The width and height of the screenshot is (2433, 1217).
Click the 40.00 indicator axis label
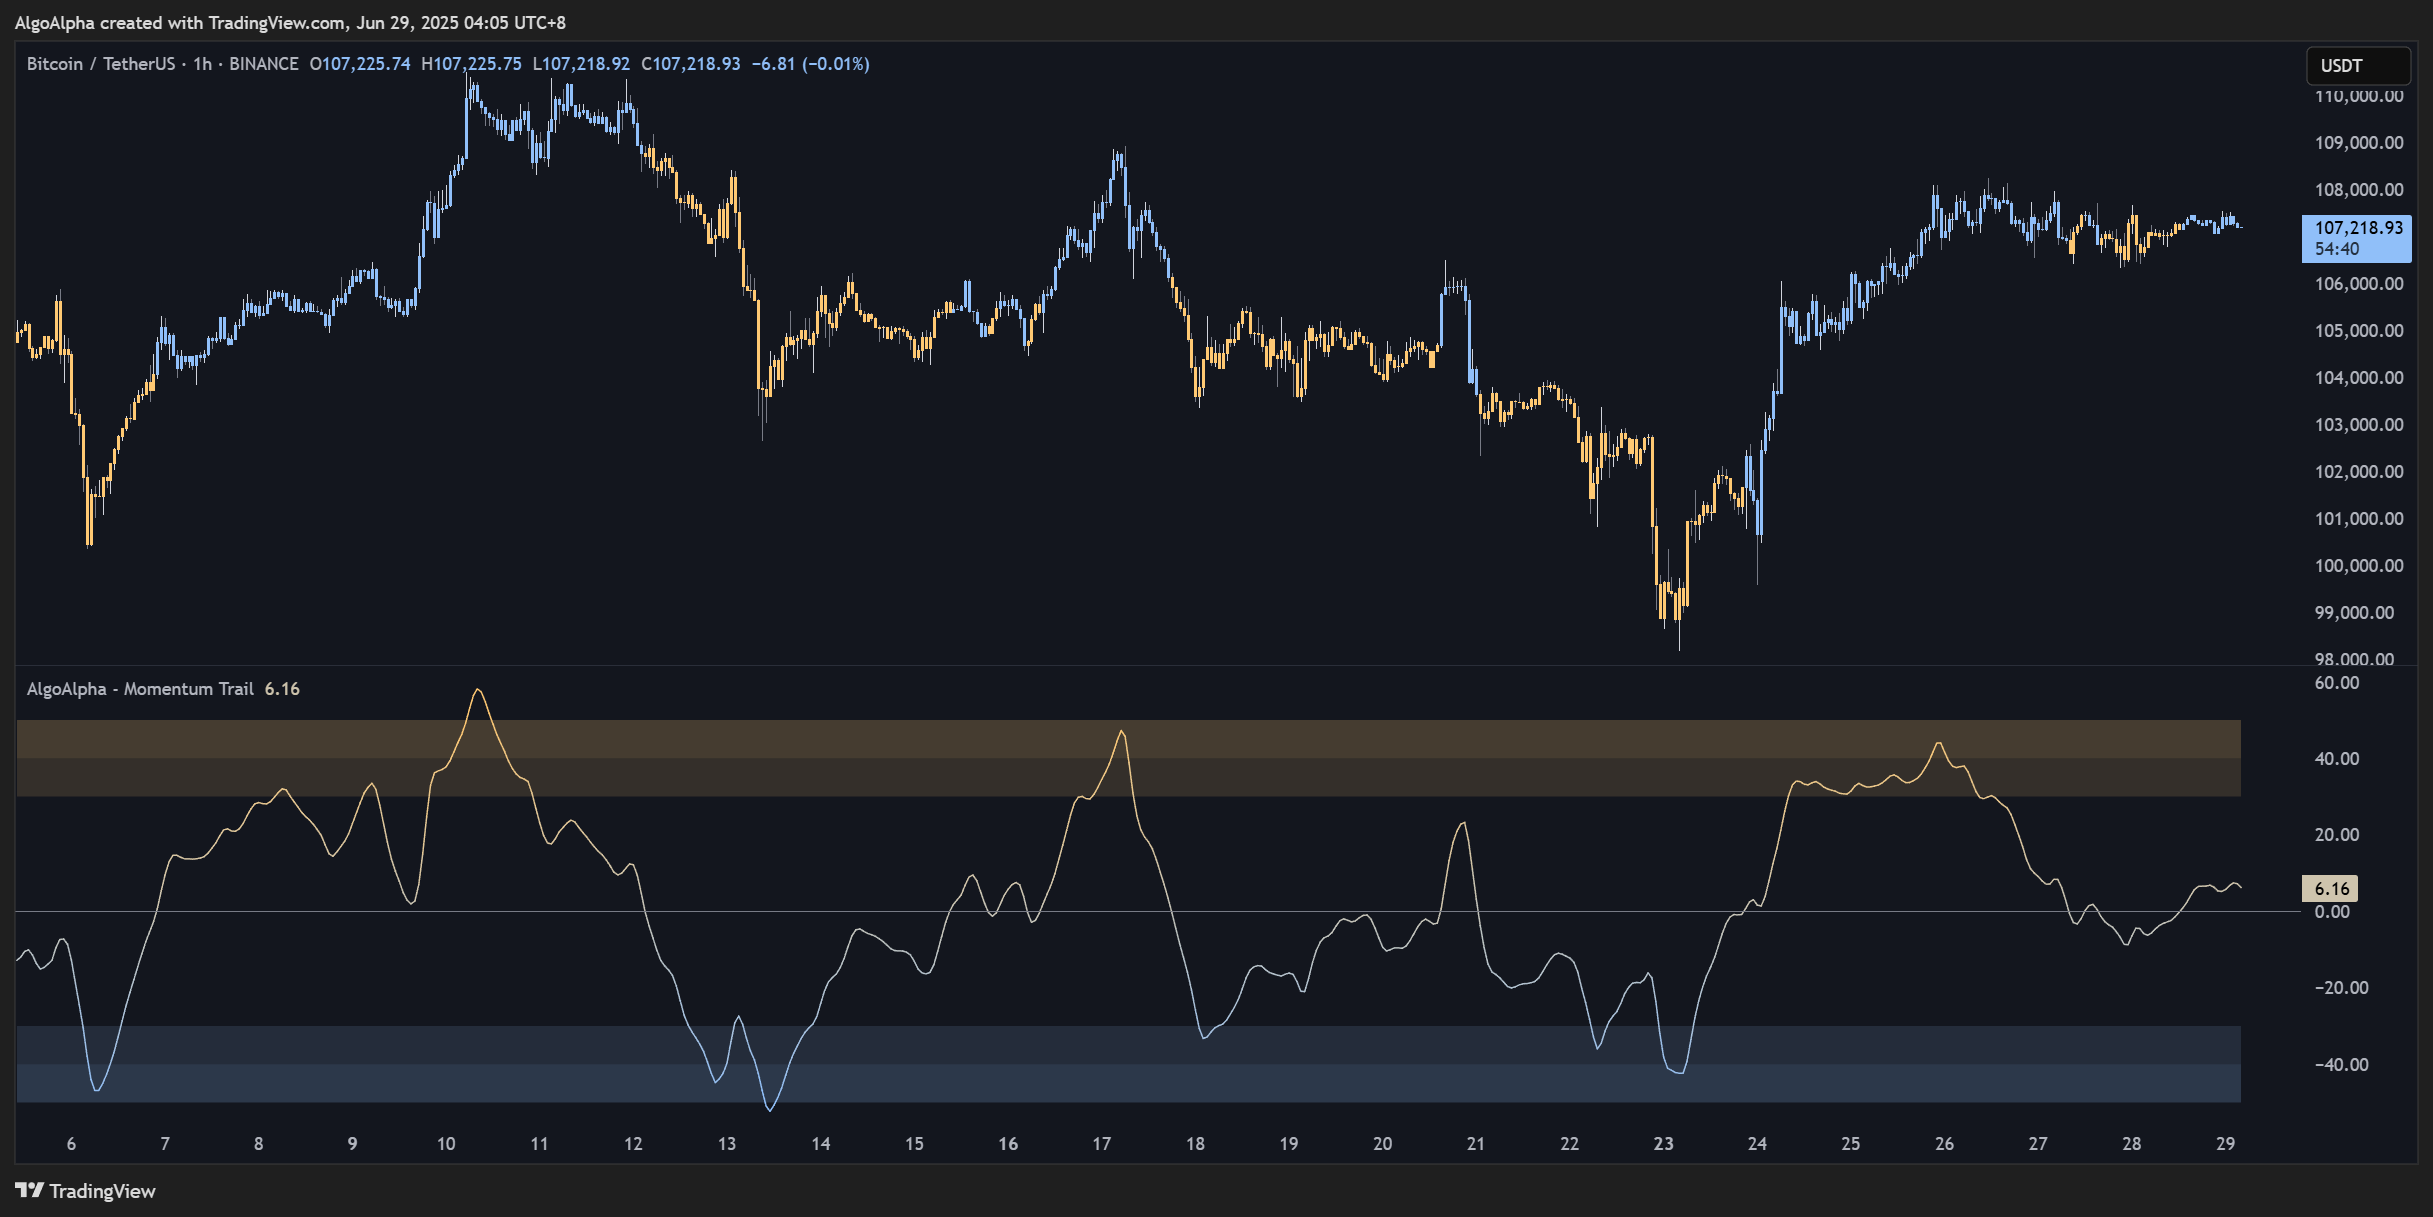point(2337,759)
